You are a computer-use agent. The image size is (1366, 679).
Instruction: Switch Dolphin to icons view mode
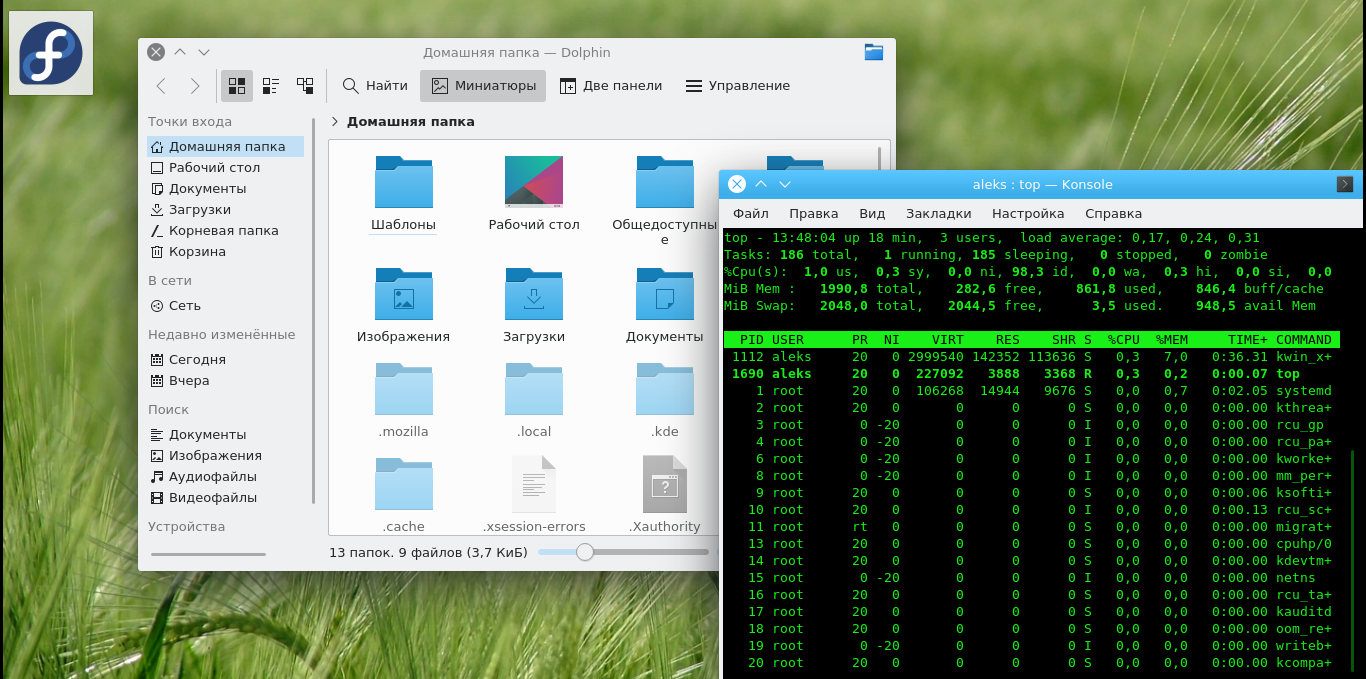(237, 86)
